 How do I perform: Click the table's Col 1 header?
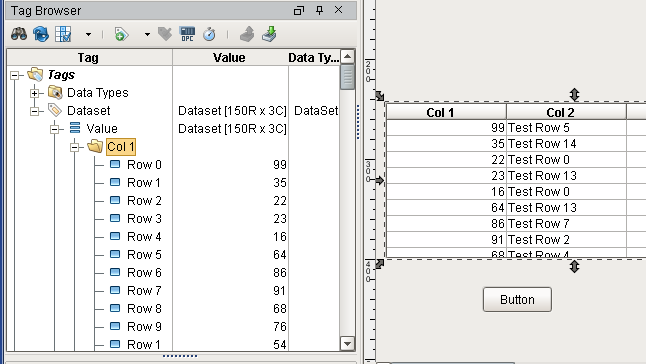(x=446, y=112)
